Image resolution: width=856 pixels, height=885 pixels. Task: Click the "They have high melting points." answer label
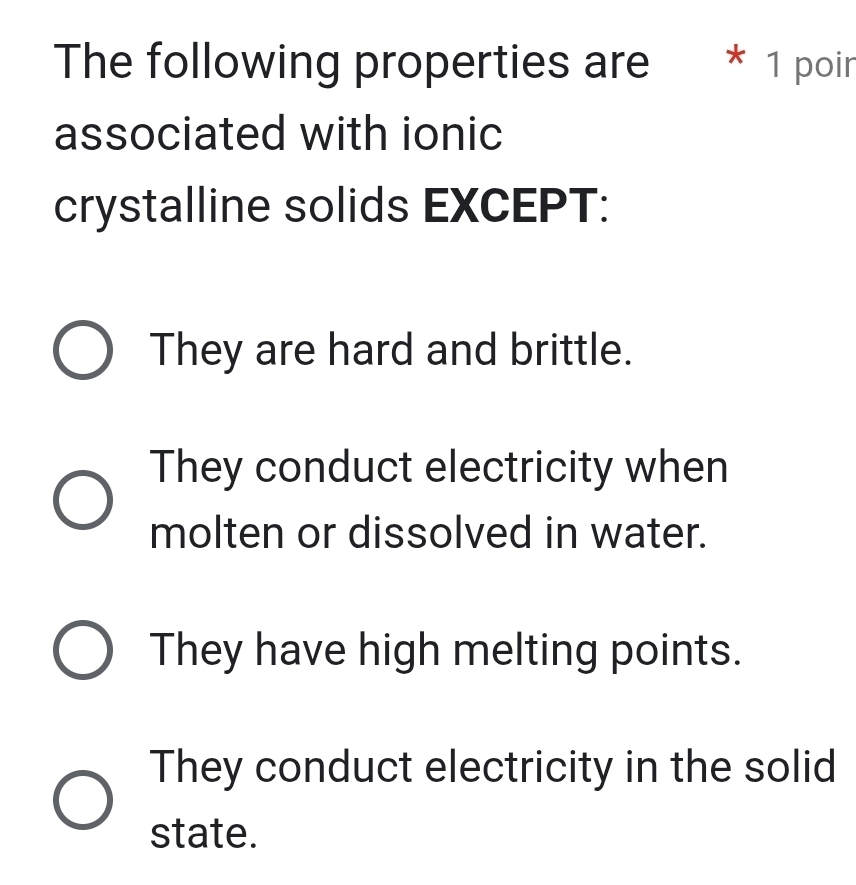coord(446,651)
